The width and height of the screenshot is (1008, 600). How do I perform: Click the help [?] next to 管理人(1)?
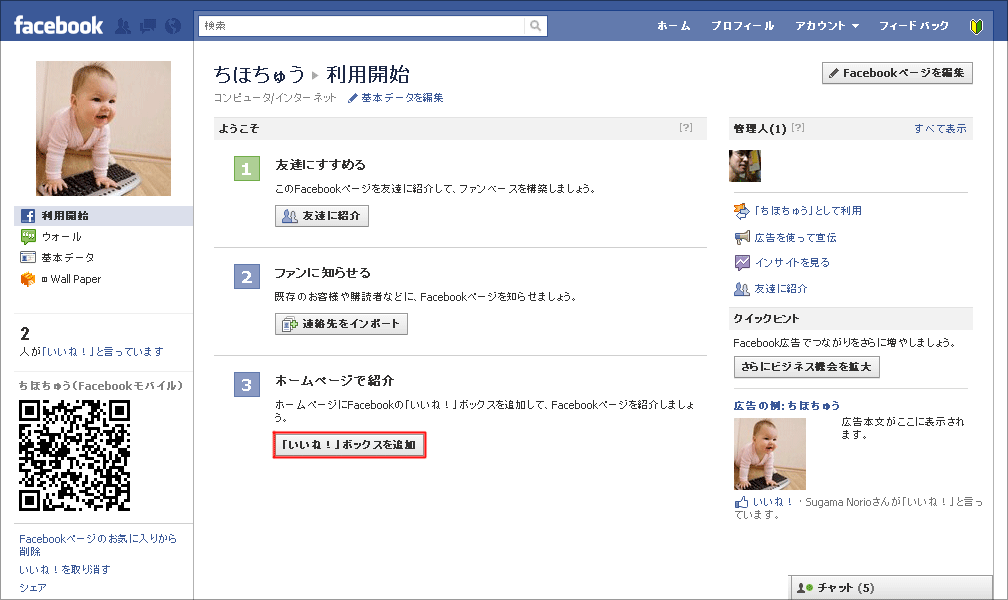point(798,127)
